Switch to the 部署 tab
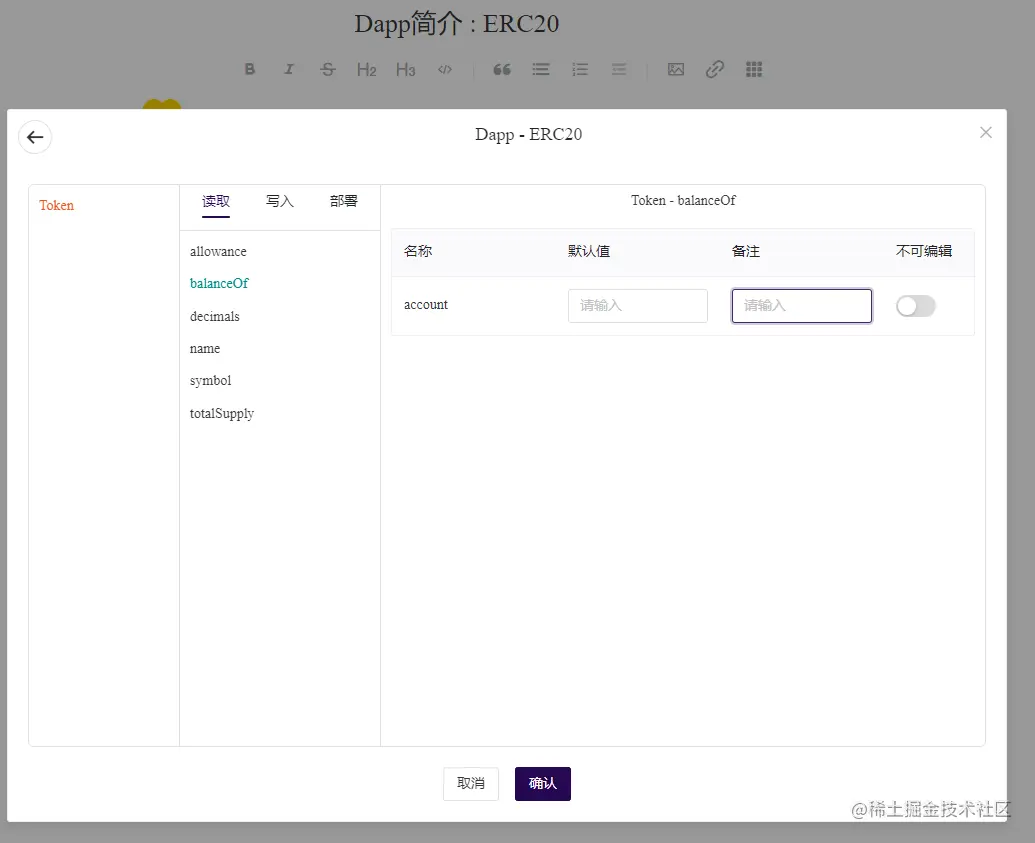1035x843 pixels. (343, 201)
